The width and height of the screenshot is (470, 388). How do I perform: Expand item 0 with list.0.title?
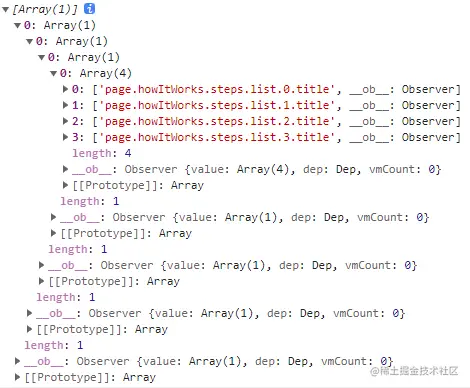pos(66,89)
